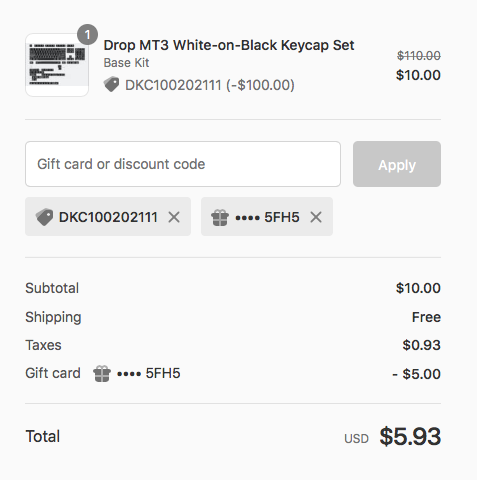Remove the gift card ending 5FH5

pos(316,217)
